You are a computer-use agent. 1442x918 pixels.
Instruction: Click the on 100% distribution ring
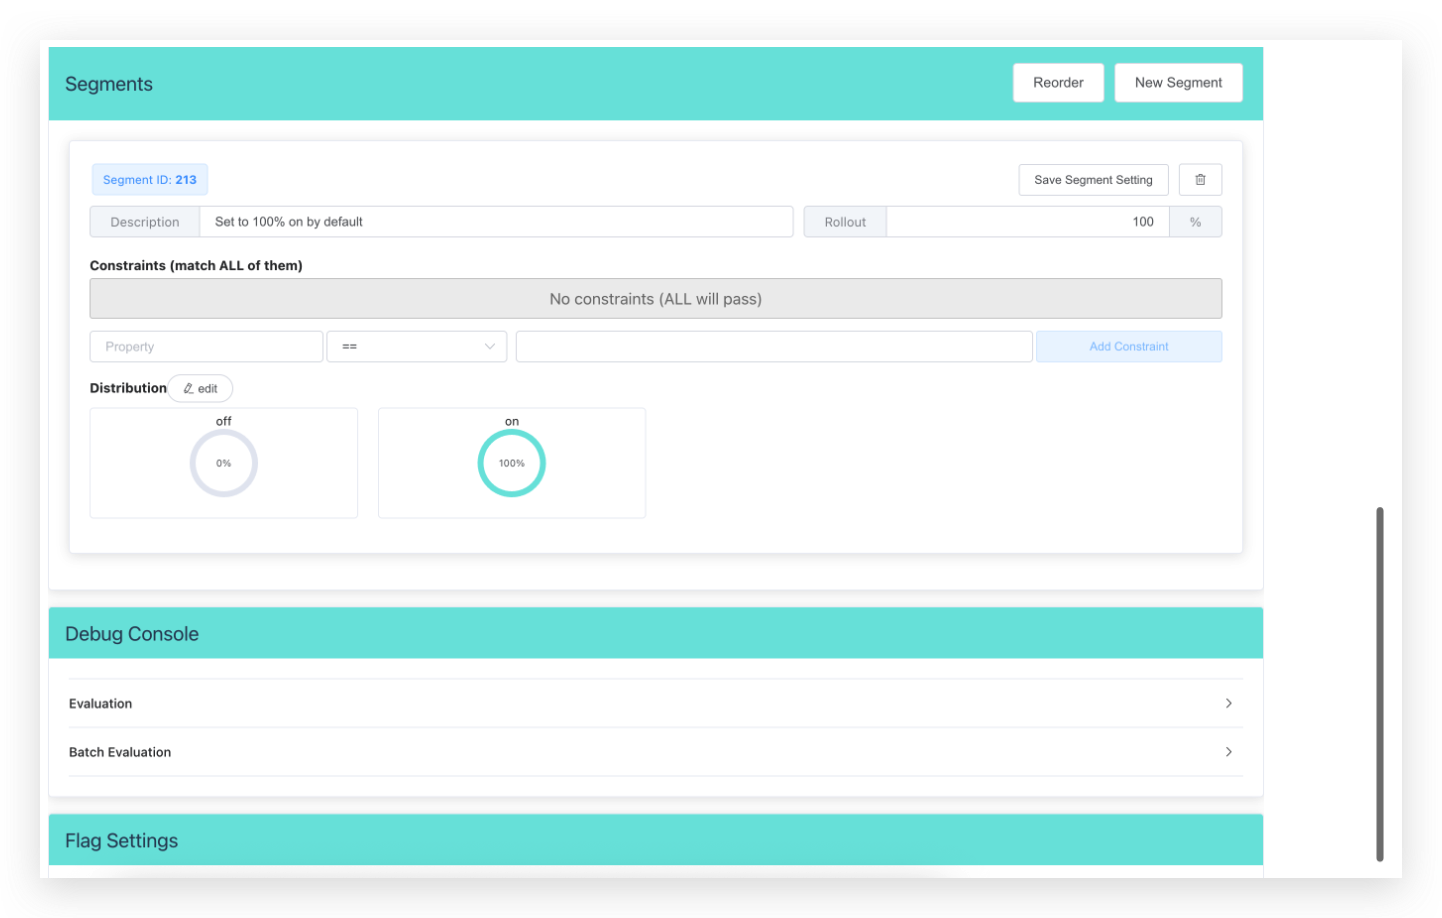pos(512,463)
